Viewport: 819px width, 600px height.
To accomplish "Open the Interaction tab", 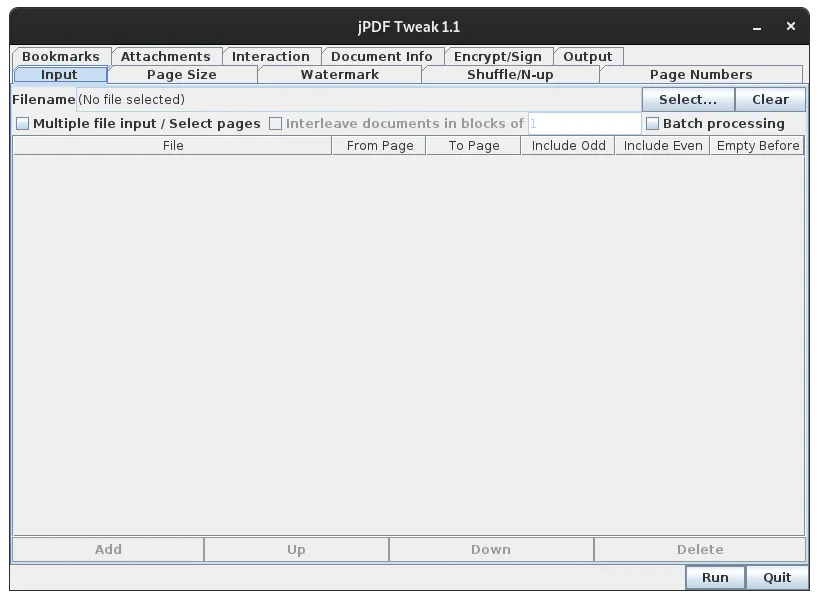I will (x=271, y=56).
